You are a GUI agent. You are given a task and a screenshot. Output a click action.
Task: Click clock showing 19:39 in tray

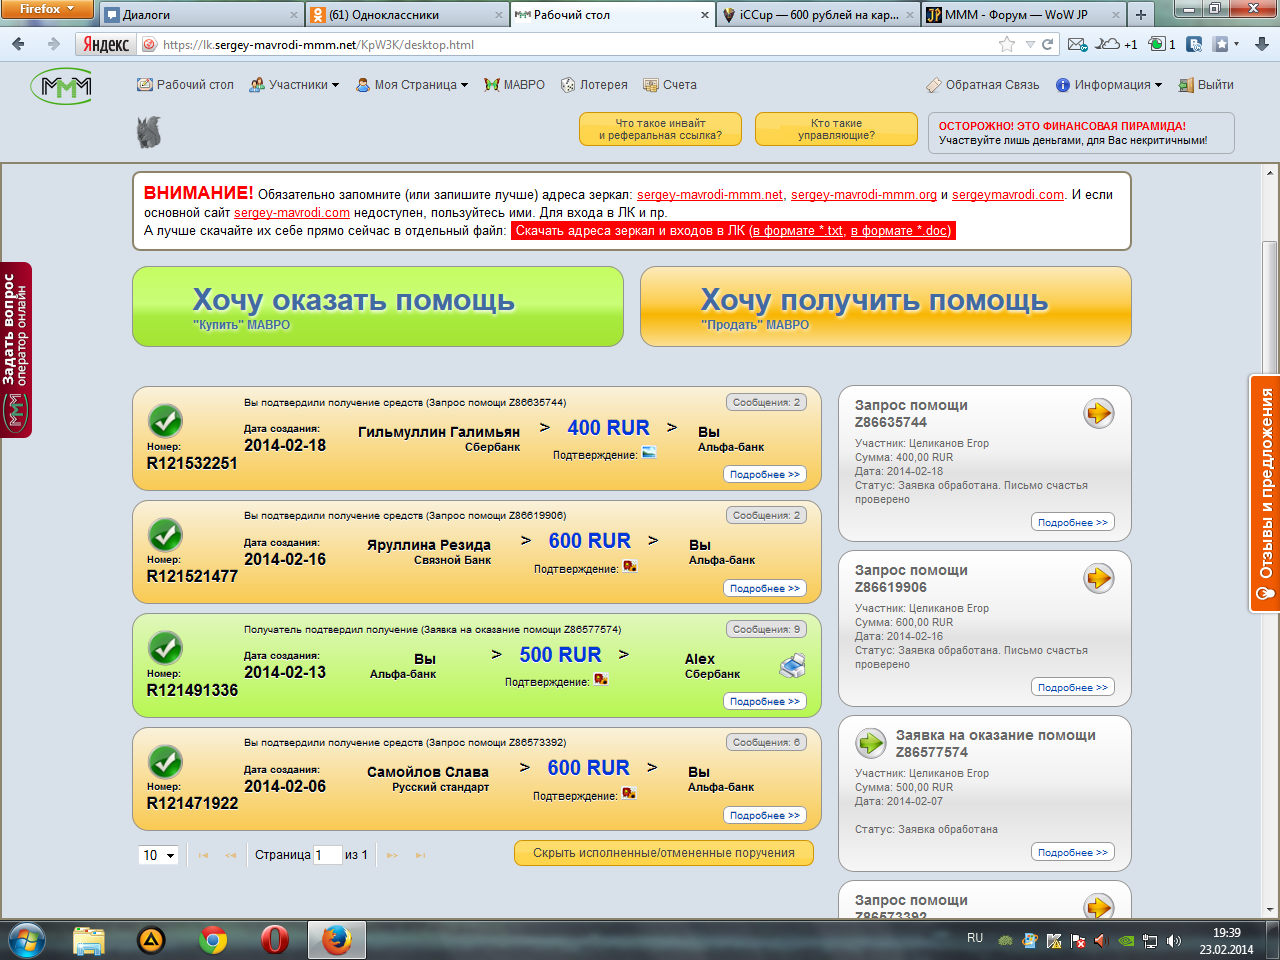(1227, 933)
